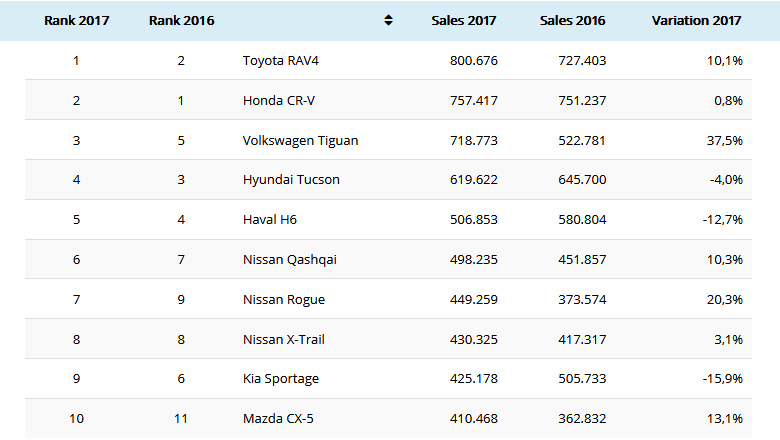The height and width of the screenshot is (440, 780).
Task: Click the sort arrows icon in header
Action: 388,21
